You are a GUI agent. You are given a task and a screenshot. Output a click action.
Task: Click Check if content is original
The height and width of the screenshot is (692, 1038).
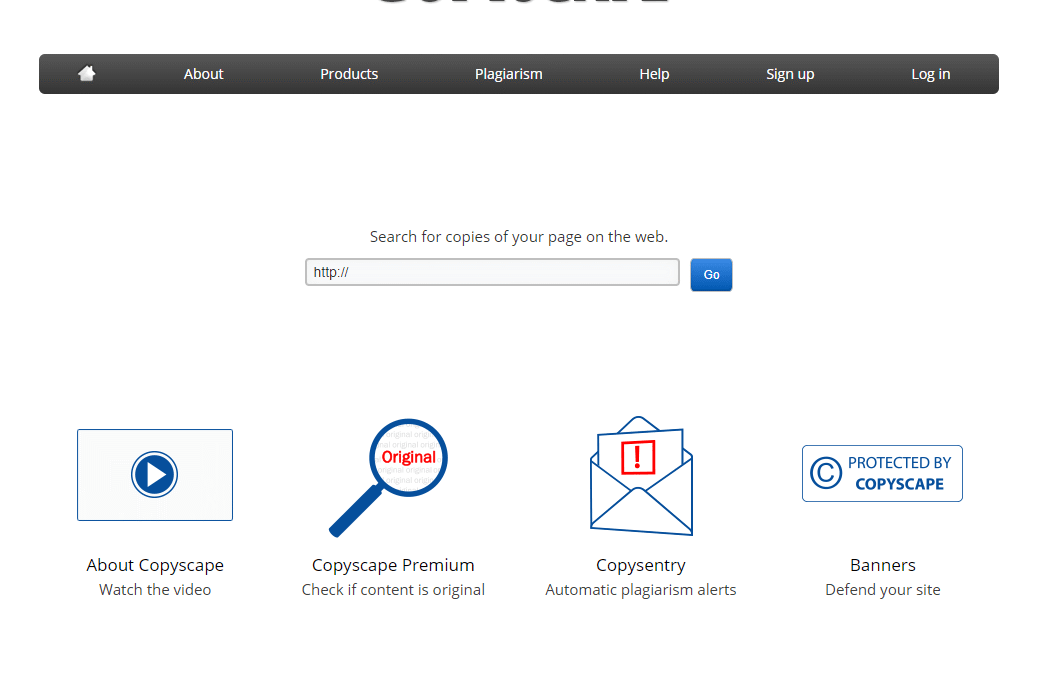(x=393, y=590)
